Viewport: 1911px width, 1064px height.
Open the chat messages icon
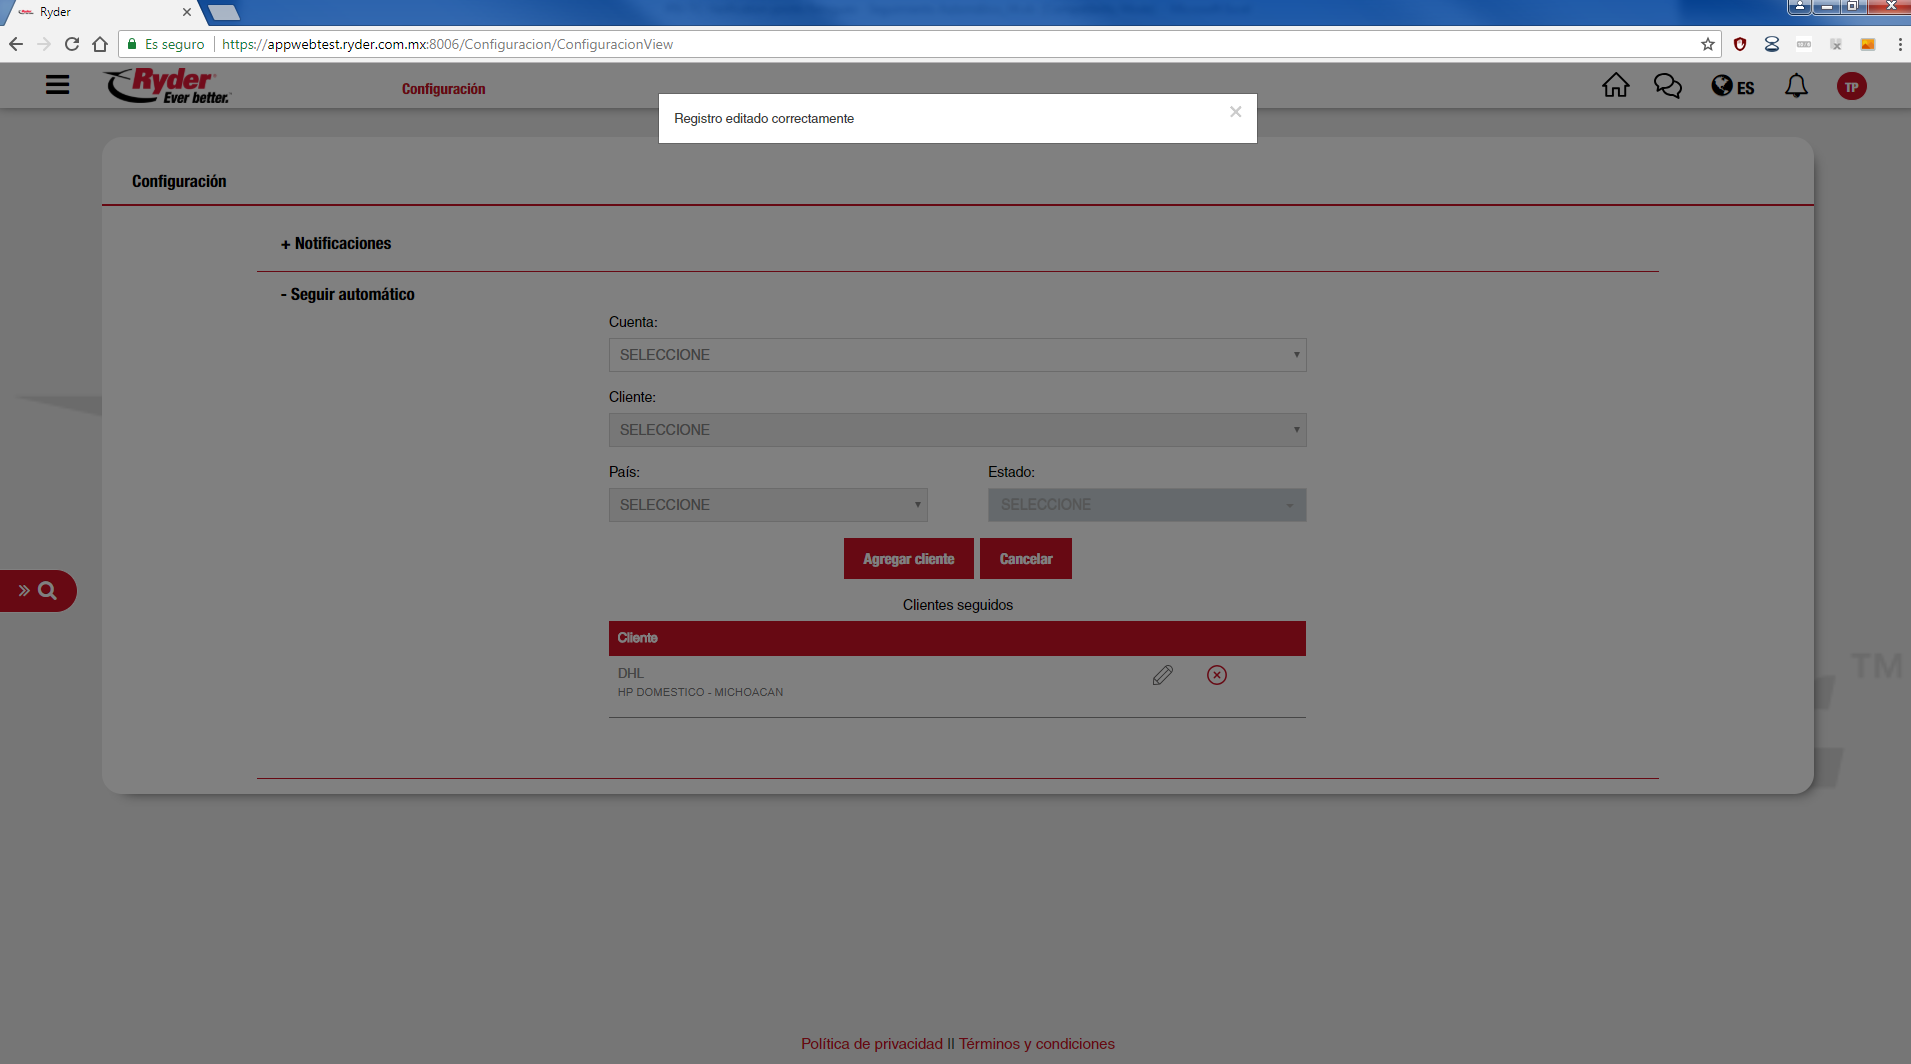[1667, 86]
